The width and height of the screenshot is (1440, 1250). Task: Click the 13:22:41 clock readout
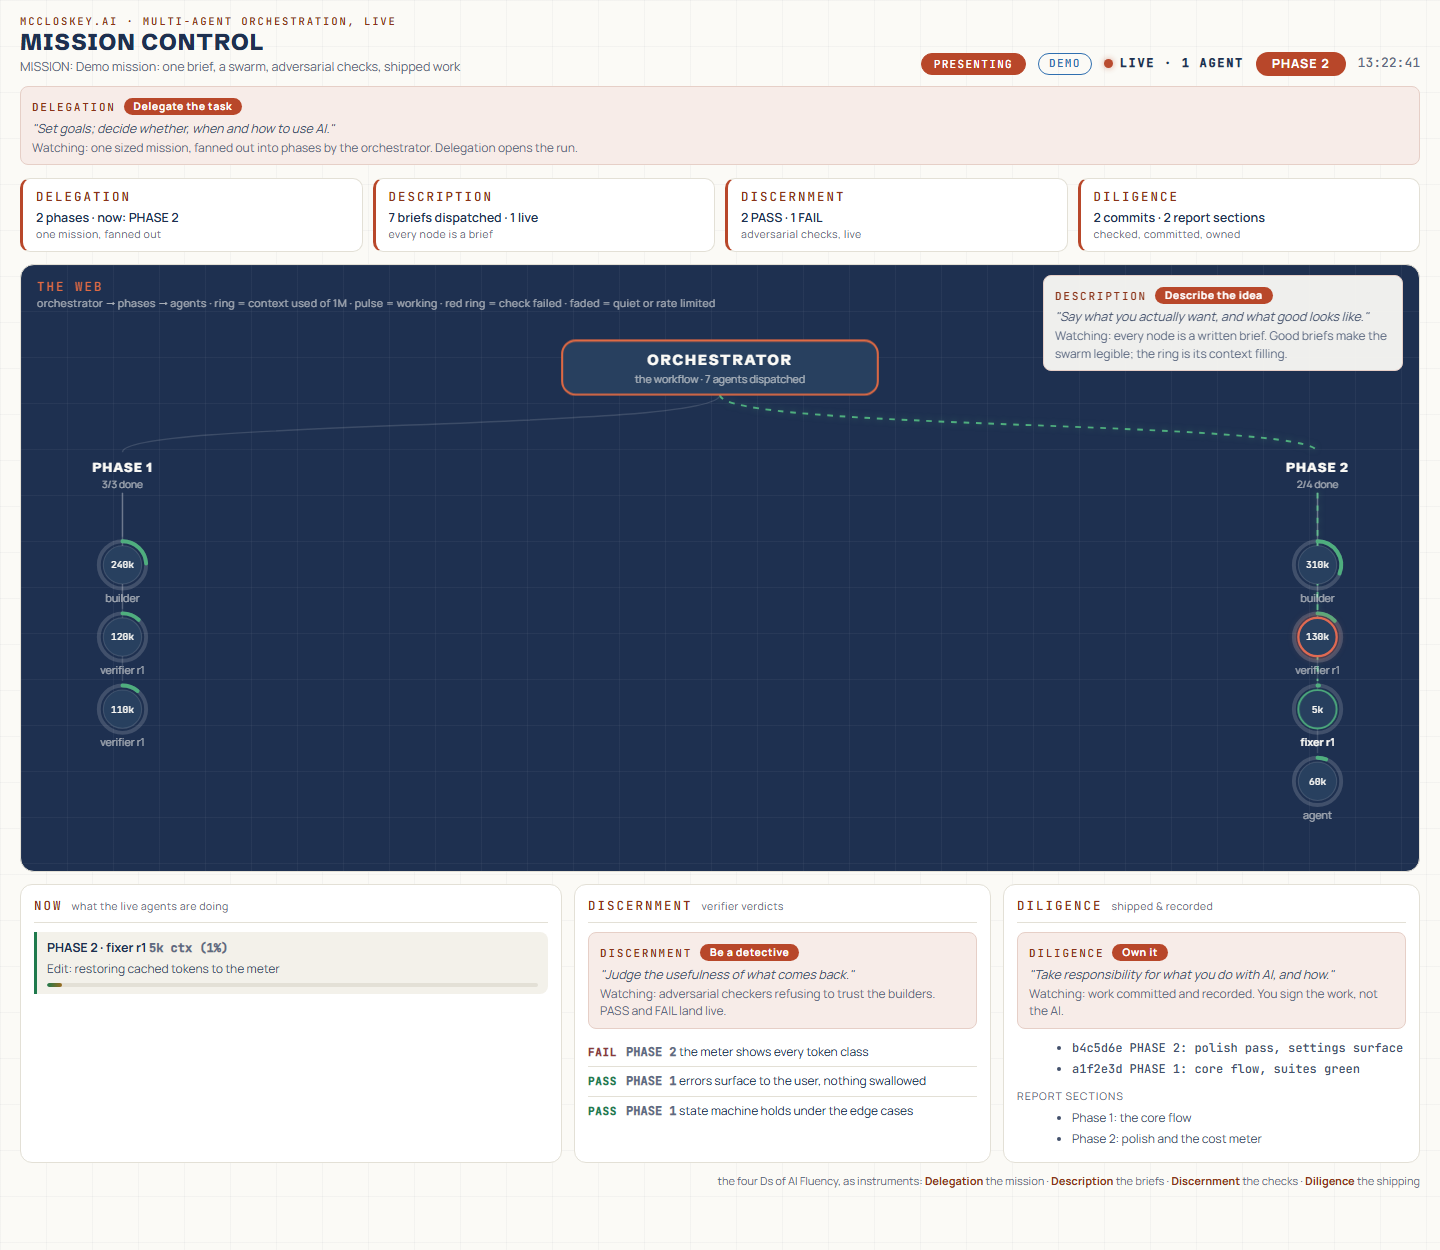(x=1388, y=63)
